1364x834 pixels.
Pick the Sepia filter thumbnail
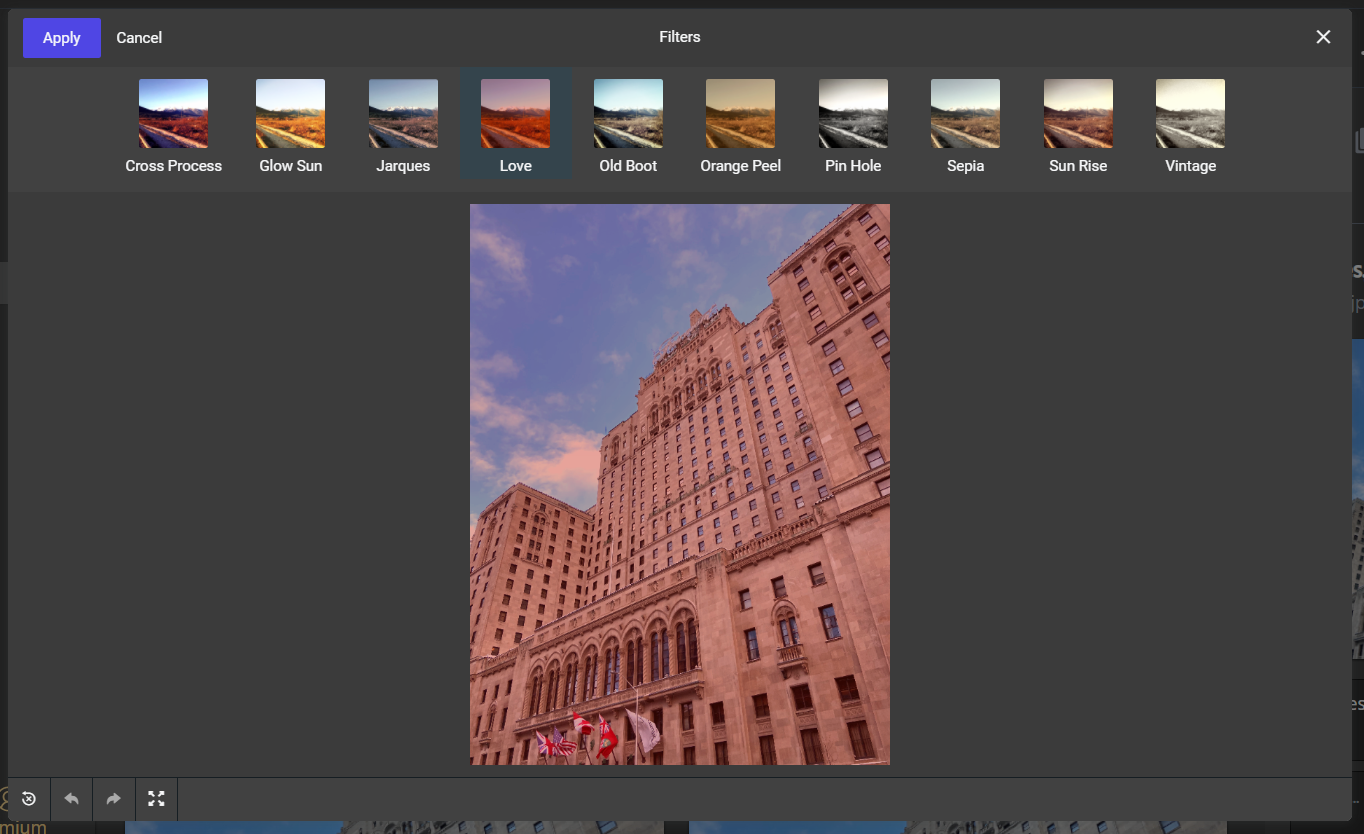point(965,114)
